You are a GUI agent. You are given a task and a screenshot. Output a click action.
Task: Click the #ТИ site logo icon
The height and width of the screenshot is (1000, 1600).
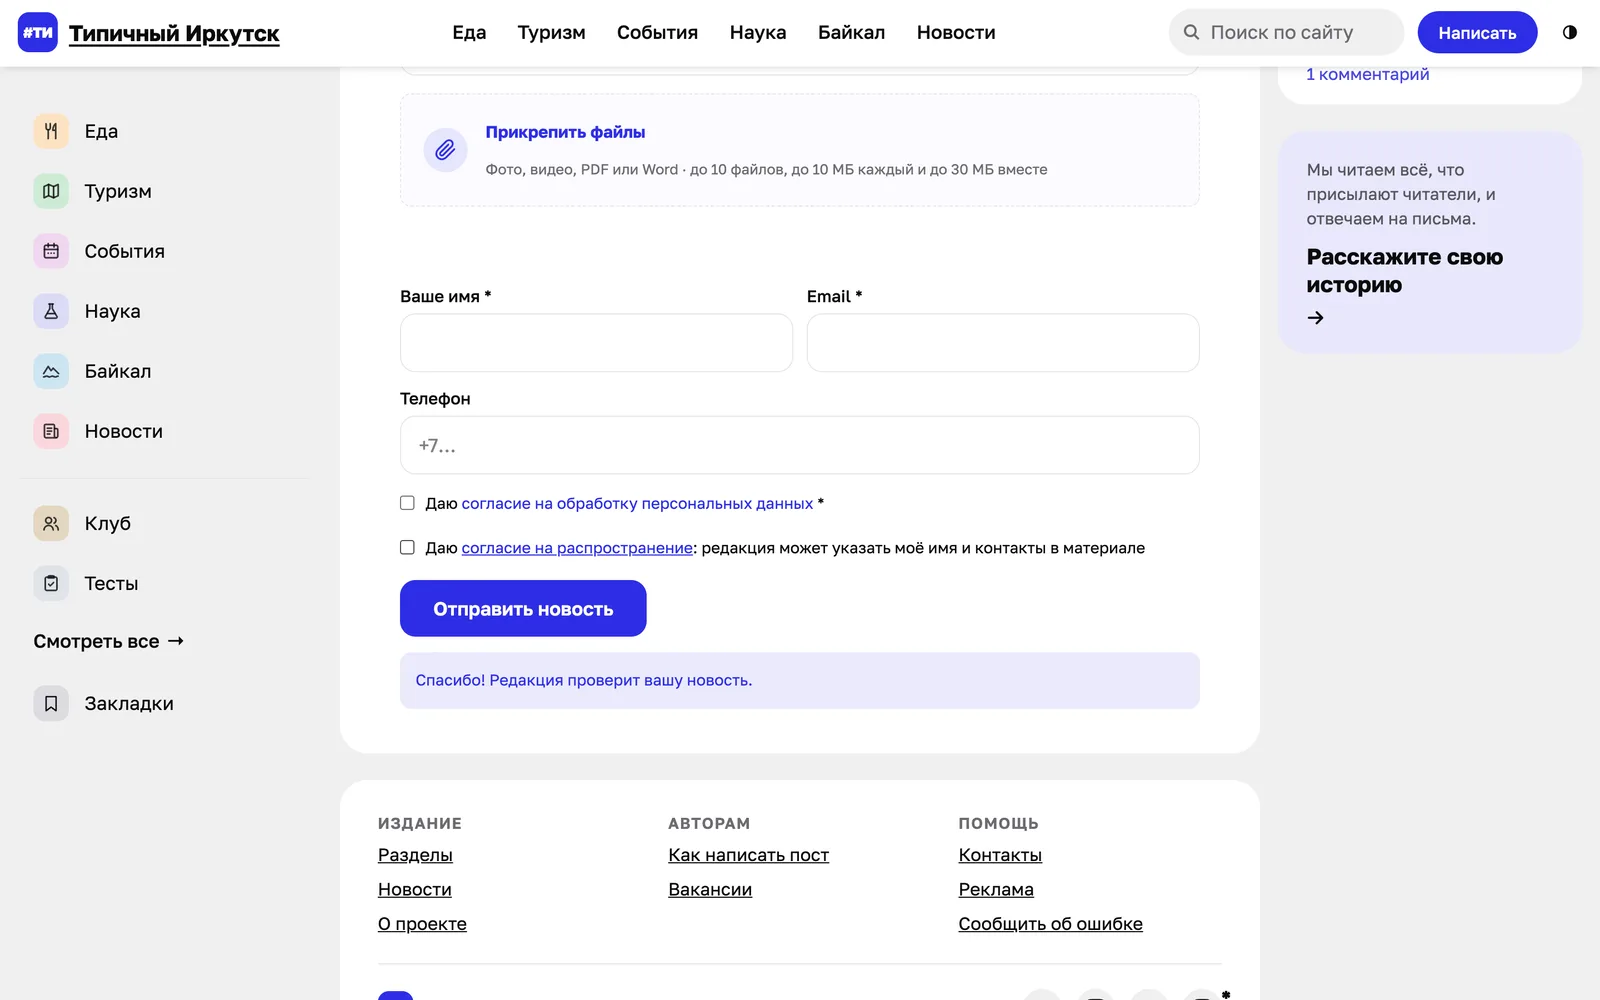click(38, 32)
